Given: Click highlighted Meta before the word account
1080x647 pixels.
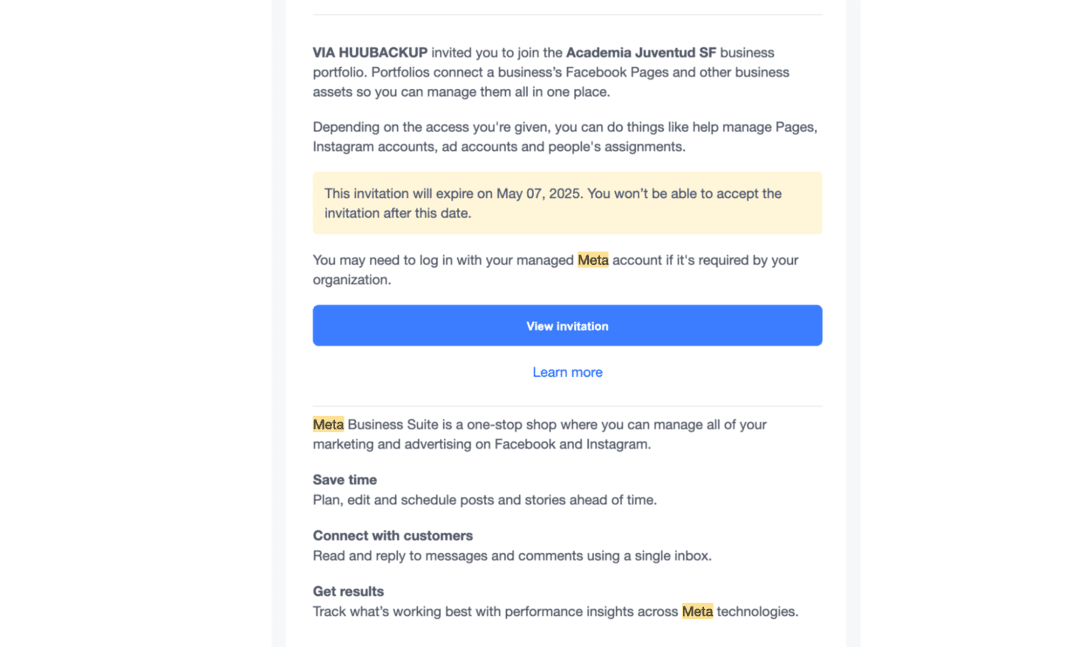Looking at the screenshot, I should pos(593,260).
